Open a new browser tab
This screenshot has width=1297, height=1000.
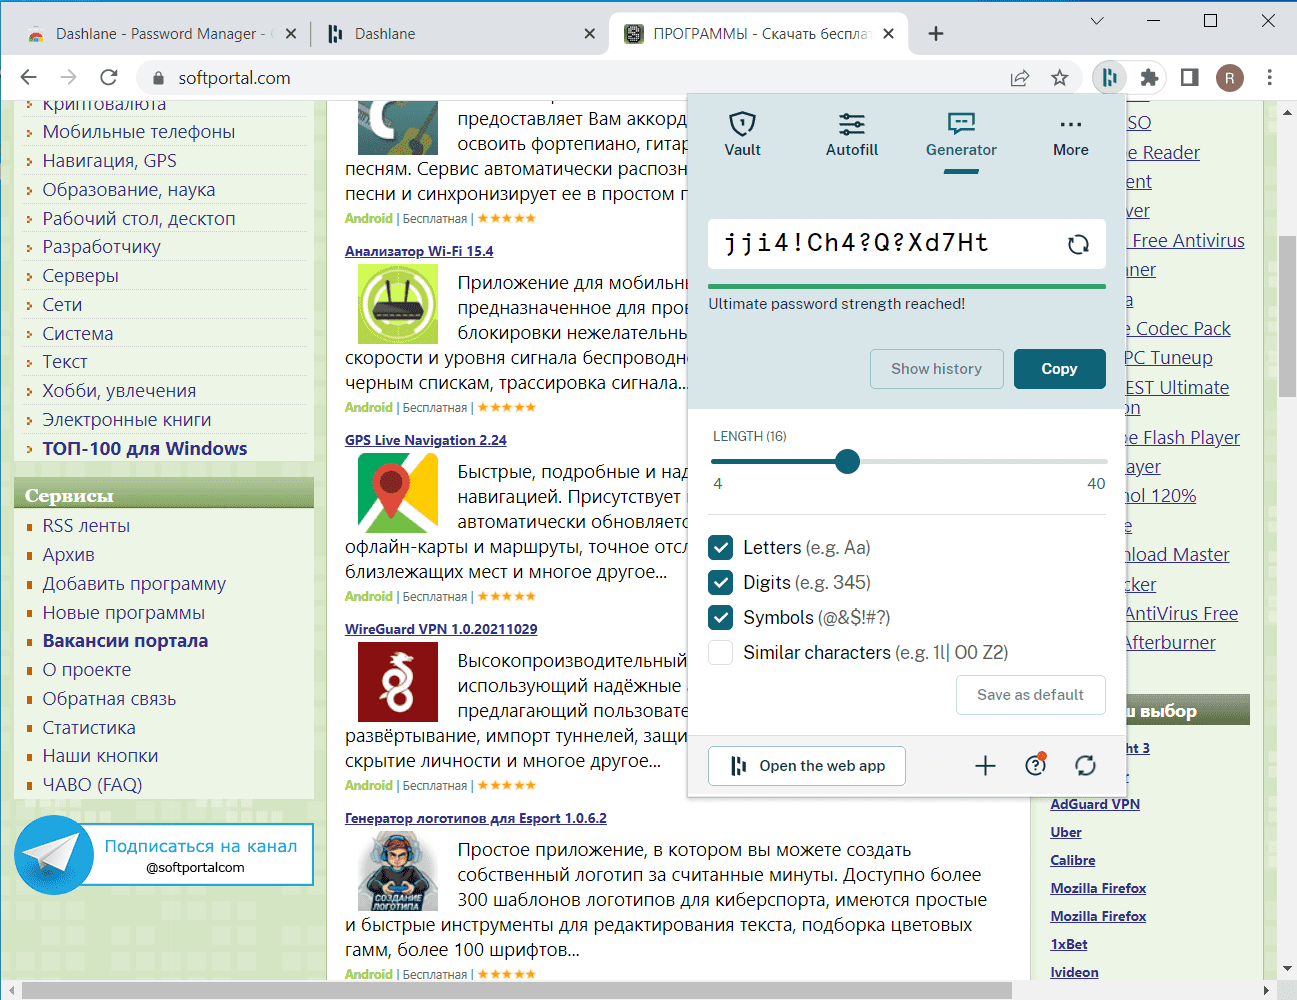point(936,34)
